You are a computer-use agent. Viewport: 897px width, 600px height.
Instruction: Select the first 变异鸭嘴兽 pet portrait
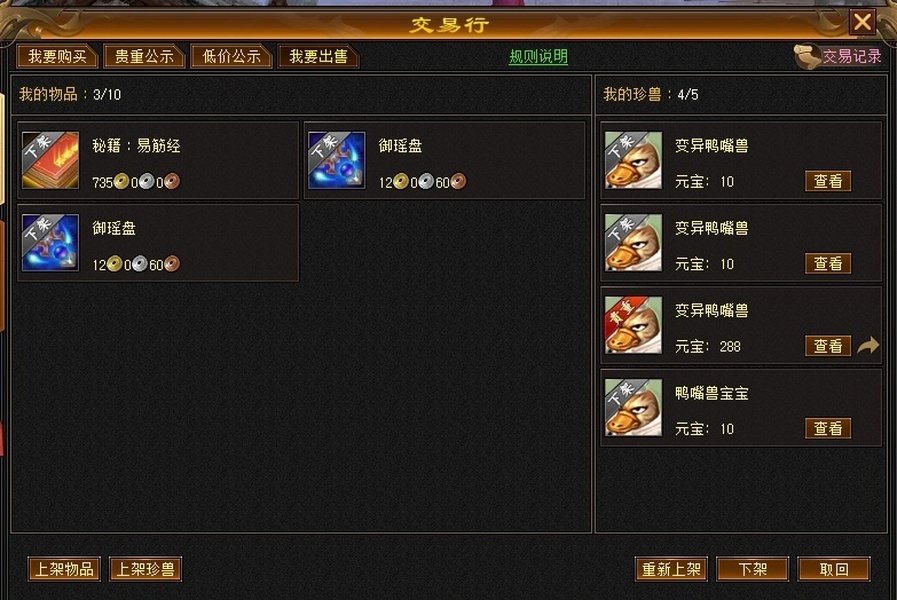pyautogui.click(x=633, y=160)
